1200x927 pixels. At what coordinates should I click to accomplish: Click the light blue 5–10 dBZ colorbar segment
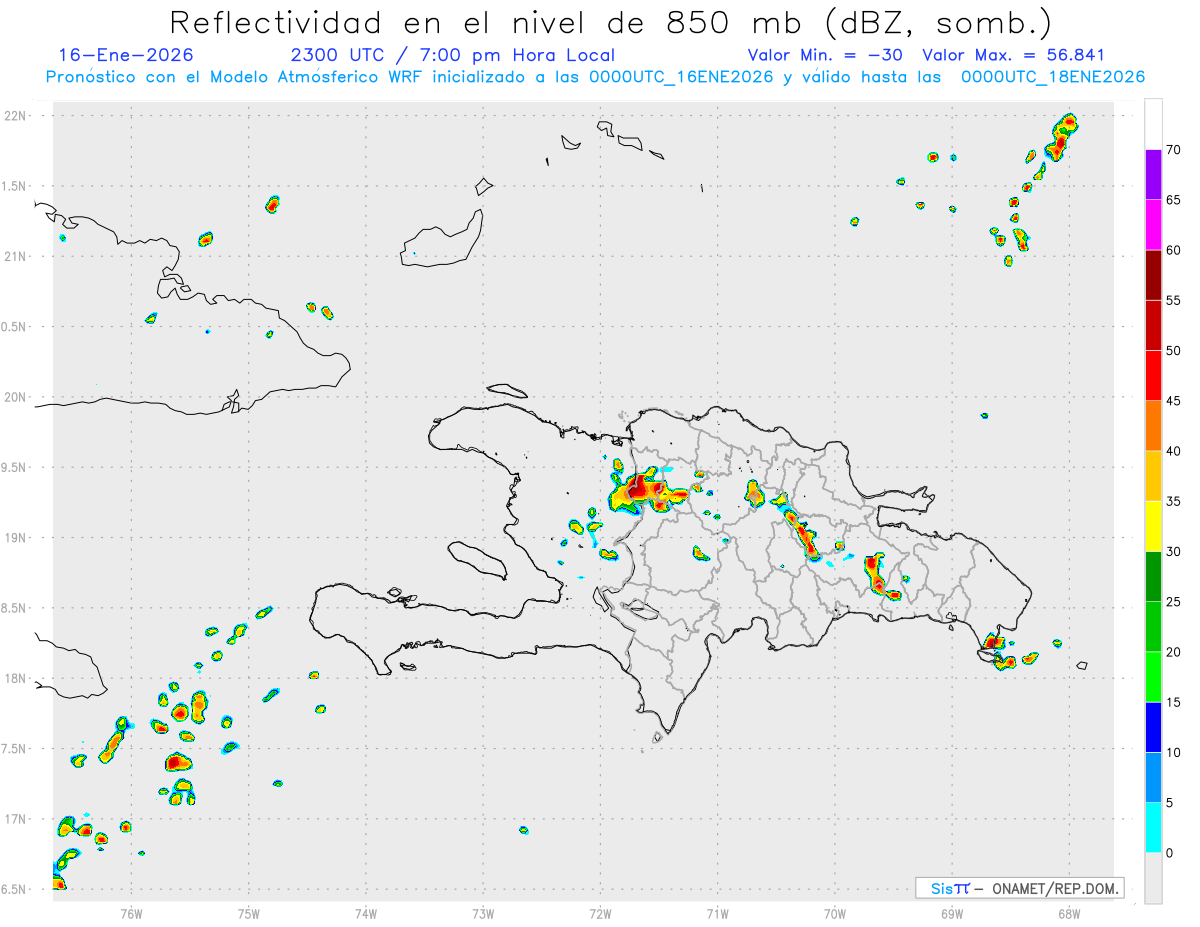coord(1153,778)
